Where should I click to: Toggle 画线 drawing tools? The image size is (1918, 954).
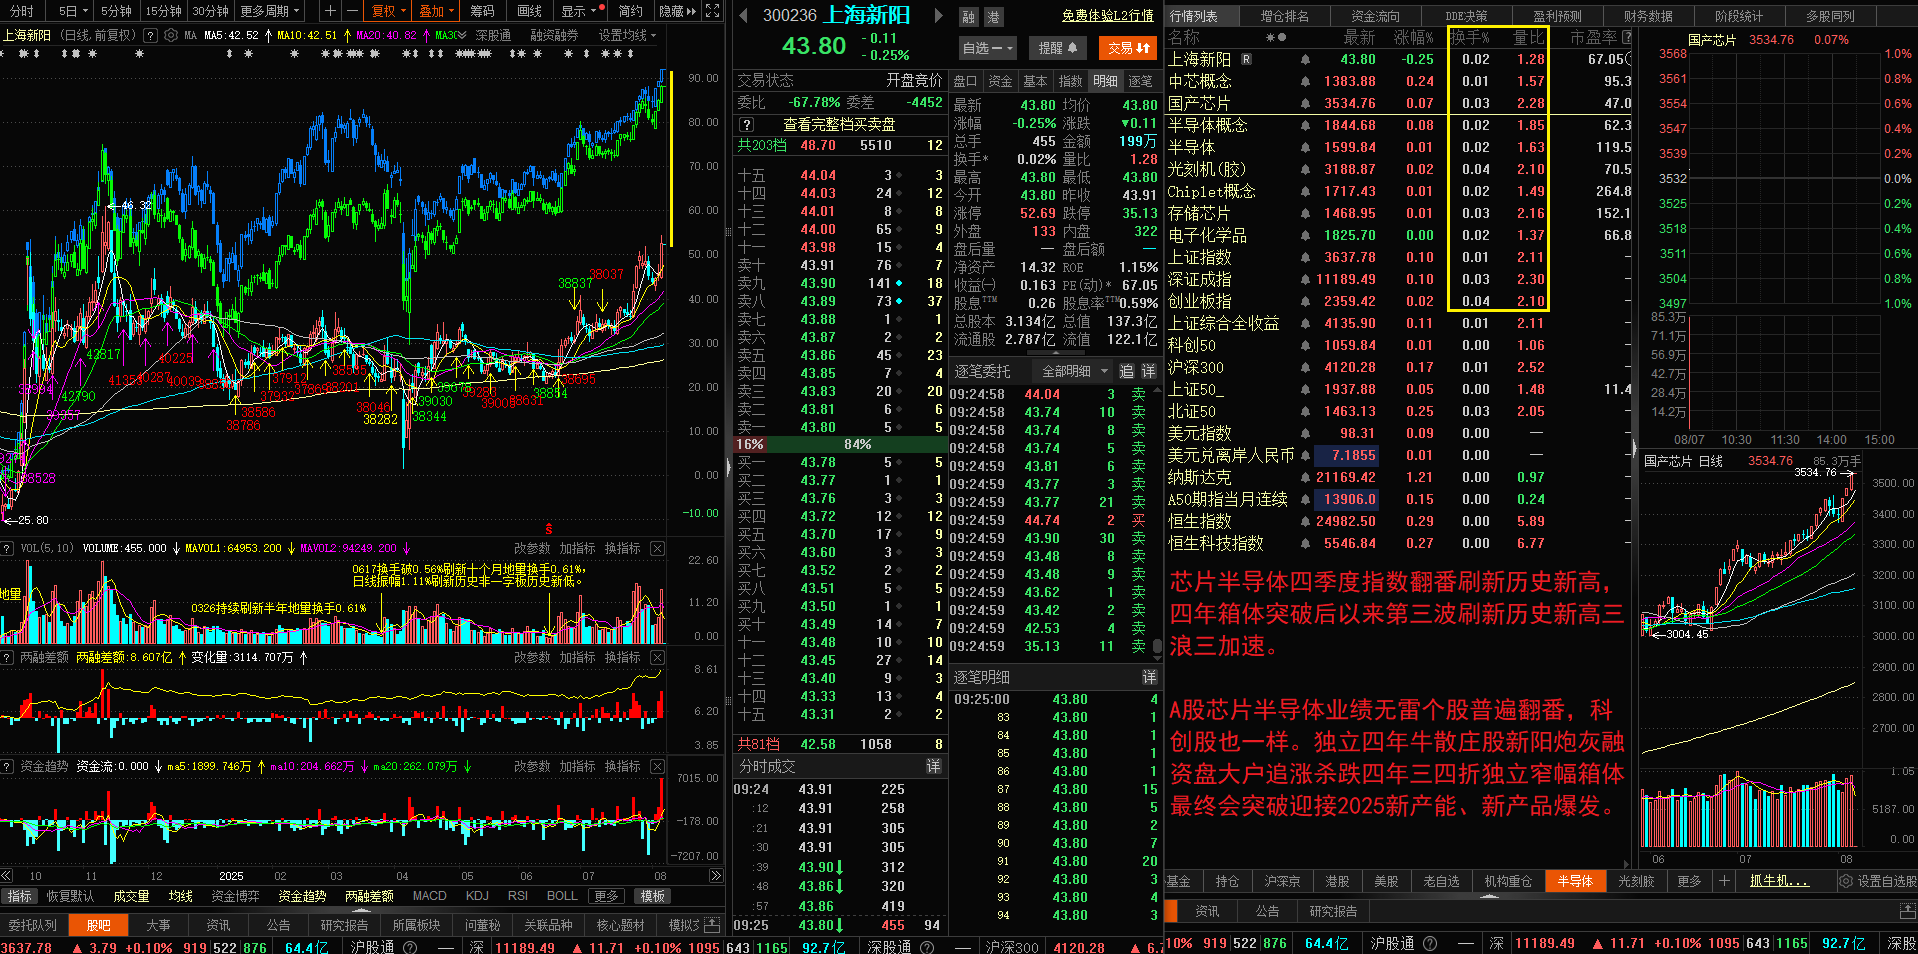530,11
